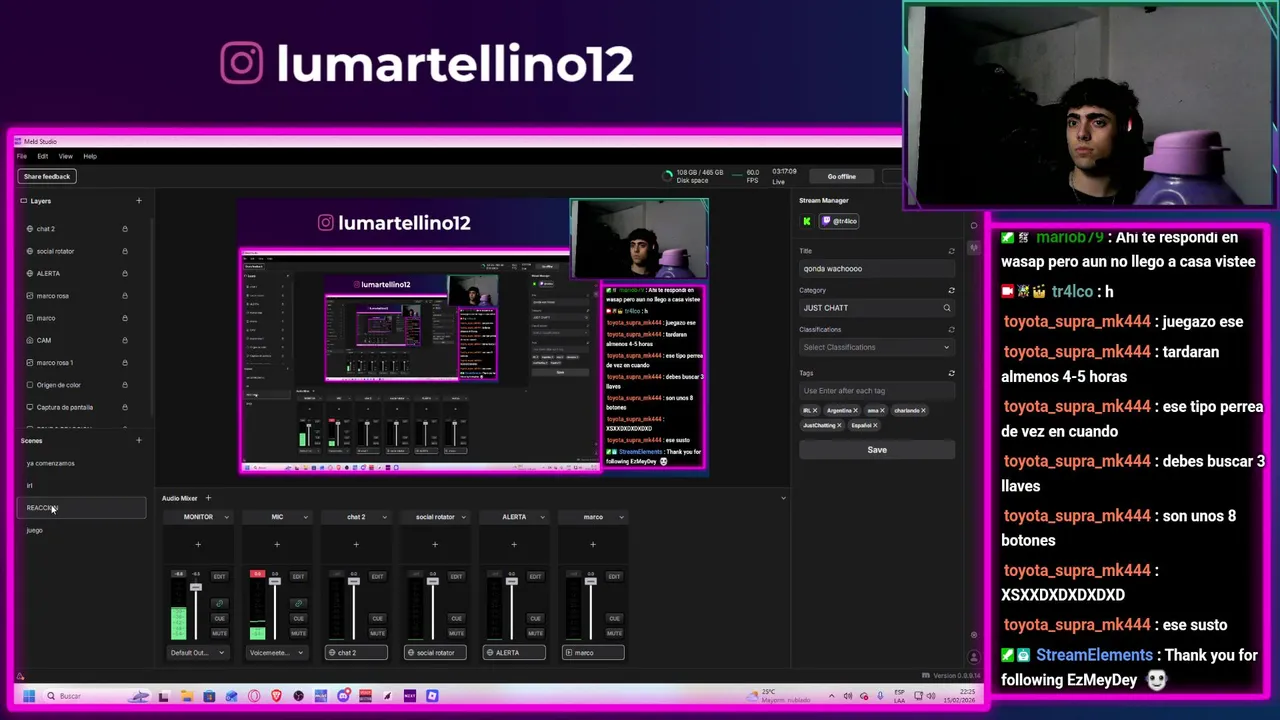Expand the Select Classifications dropdown
Screen dimensions: 1280x720
(876, 347)
